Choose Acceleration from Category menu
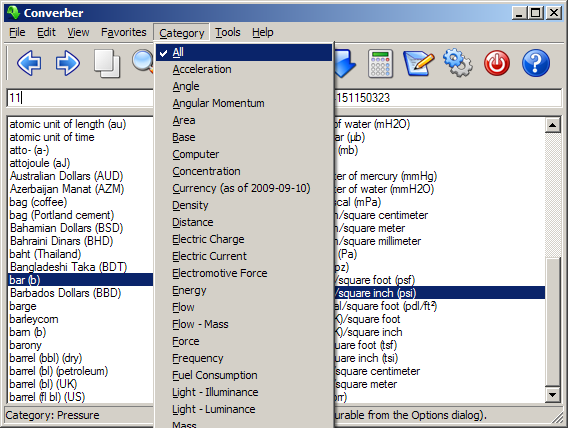Screen dimensions: 568x428 [x=244, y=69]
